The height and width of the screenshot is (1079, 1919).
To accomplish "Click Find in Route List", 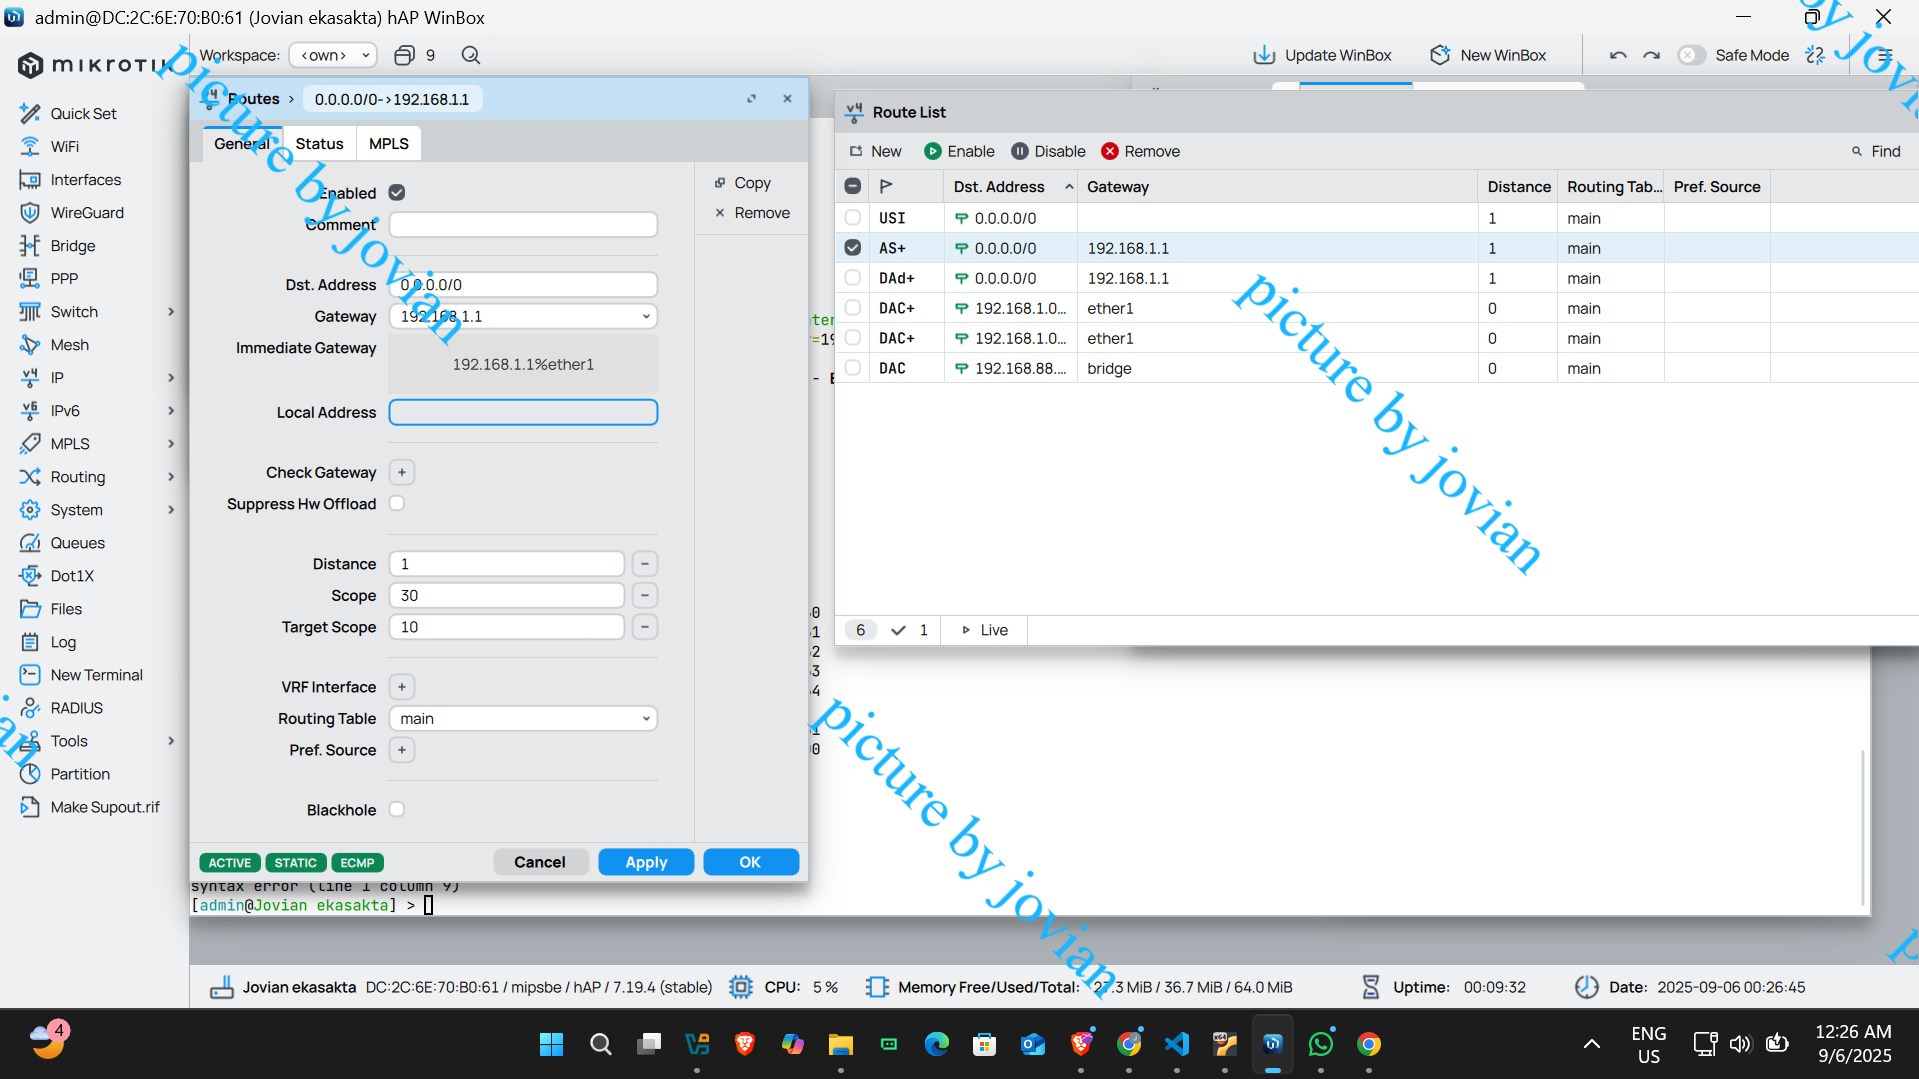I will coord(1876,152).
